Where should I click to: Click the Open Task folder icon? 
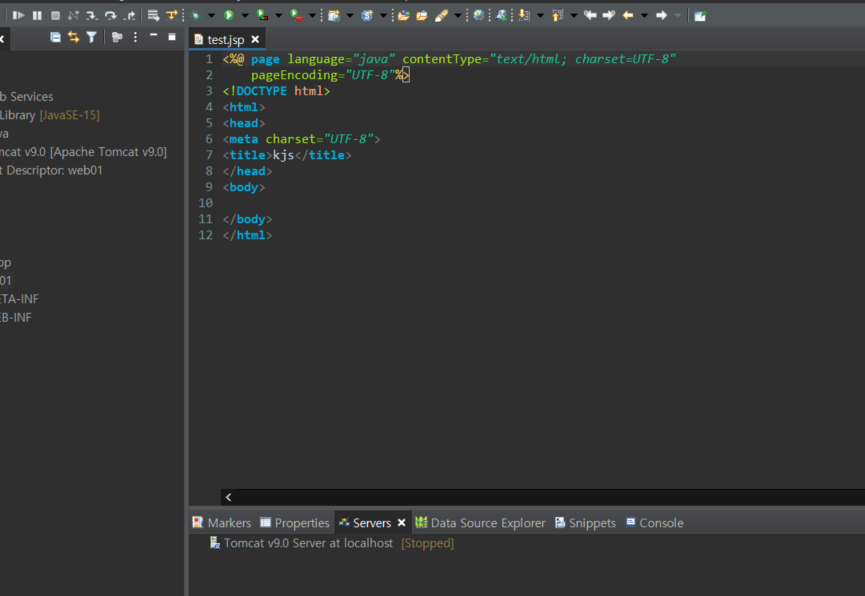(x=422, y=15)
